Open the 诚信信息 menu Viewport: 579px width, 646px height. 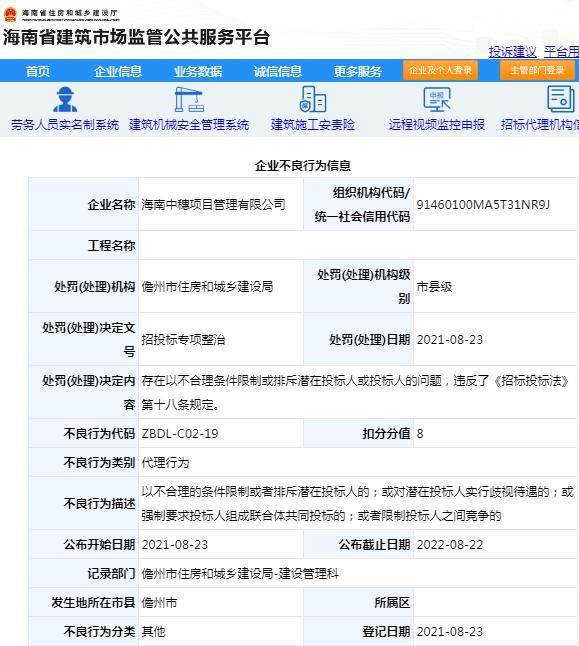click(x=278, y=71)
